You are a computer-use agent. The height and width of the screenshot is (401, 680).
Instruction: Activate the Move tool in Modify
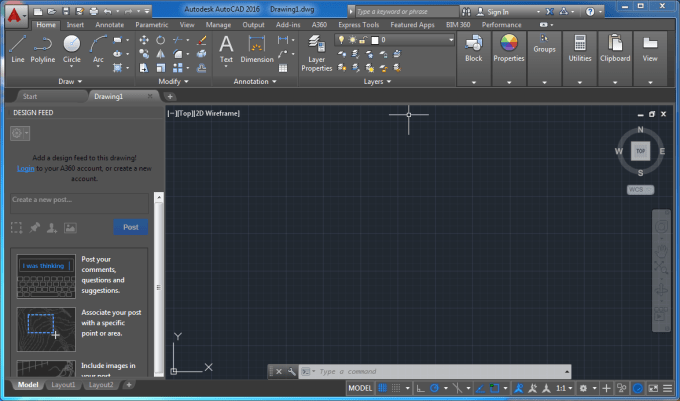click(144, 40)
